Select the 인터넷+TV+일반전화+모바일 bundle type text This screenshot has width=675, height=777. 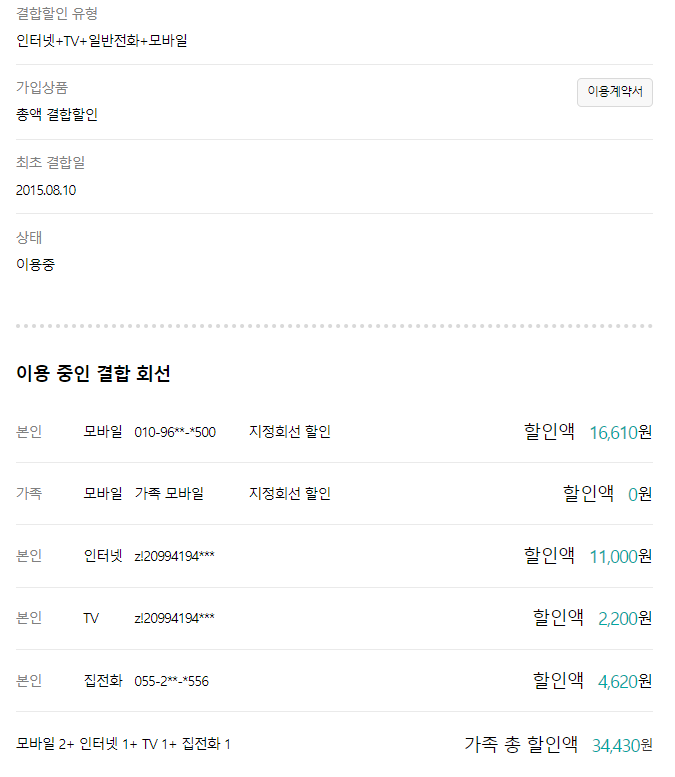tap(102, 41)
